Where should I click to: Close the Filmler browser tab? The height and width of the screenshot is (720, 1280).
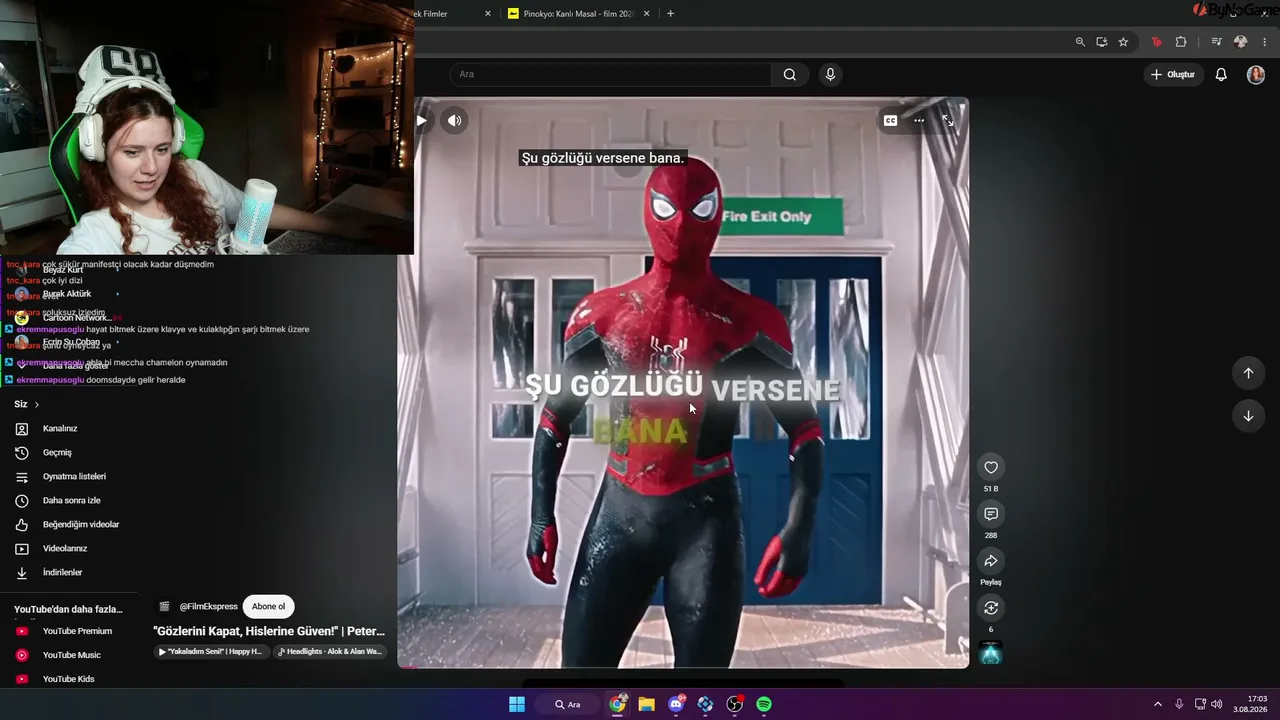[488, 14]
